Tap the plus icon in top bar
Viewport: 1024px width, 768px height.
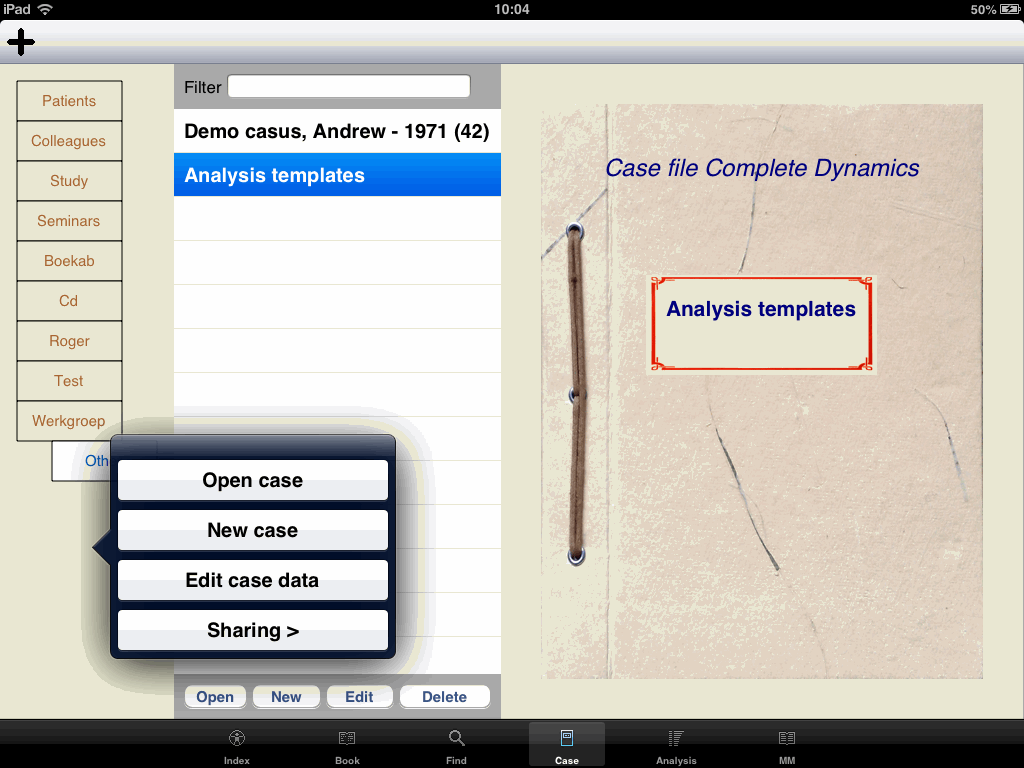21,42
